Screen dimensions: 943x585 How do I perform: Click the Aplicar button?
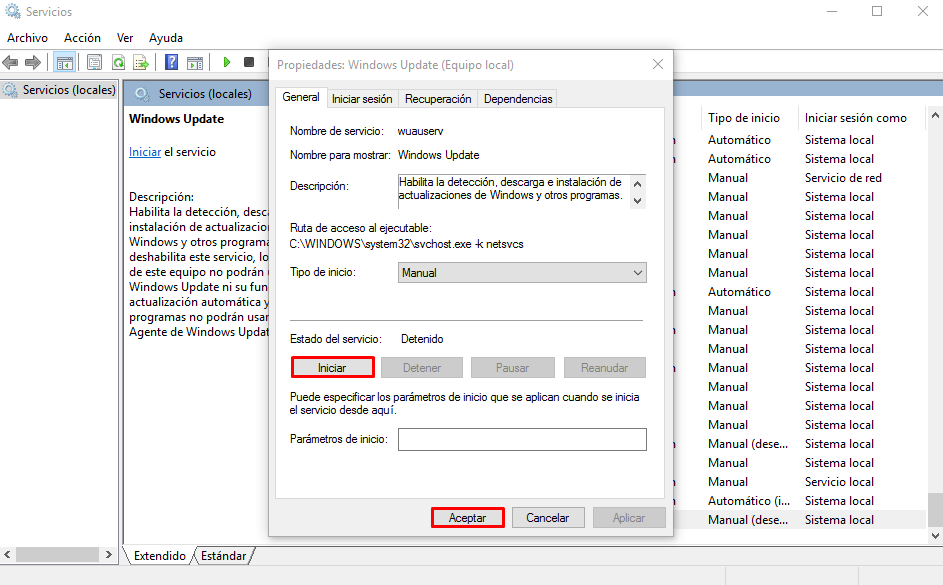tap(629, 518)
